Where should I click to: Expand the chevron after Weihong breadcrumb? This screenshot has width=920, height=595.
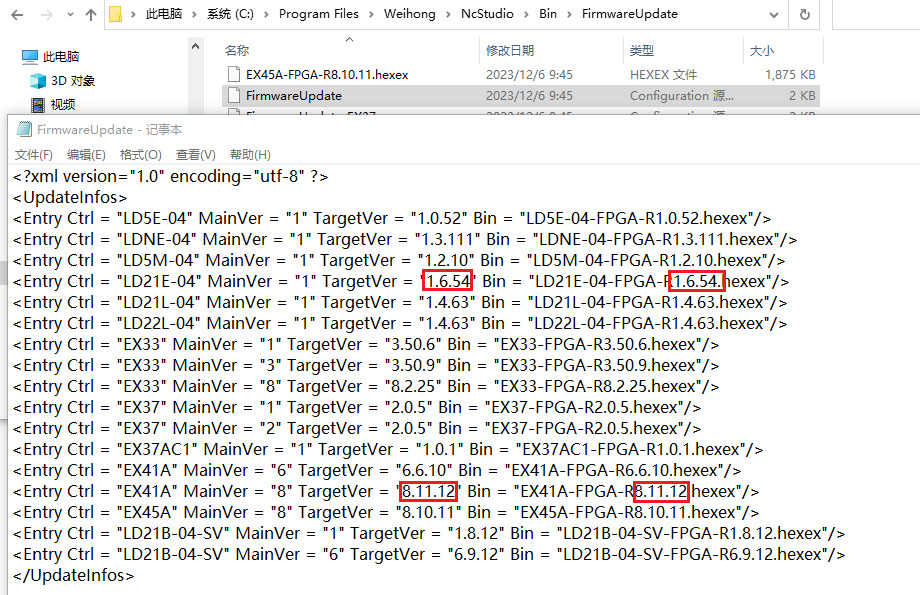click(x=448, y=14)
